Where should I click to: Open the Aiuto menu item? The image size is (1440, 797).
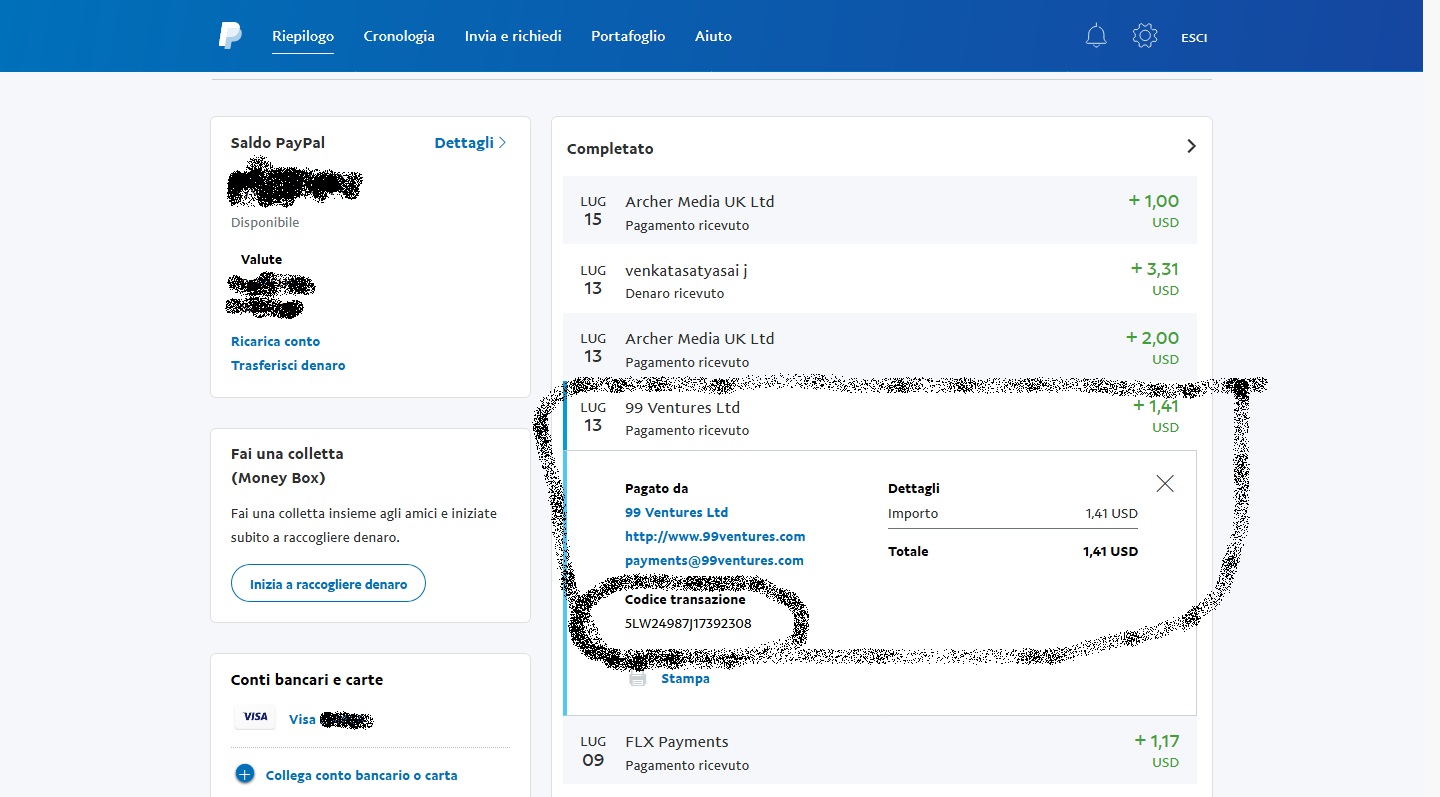pos(713,36)
